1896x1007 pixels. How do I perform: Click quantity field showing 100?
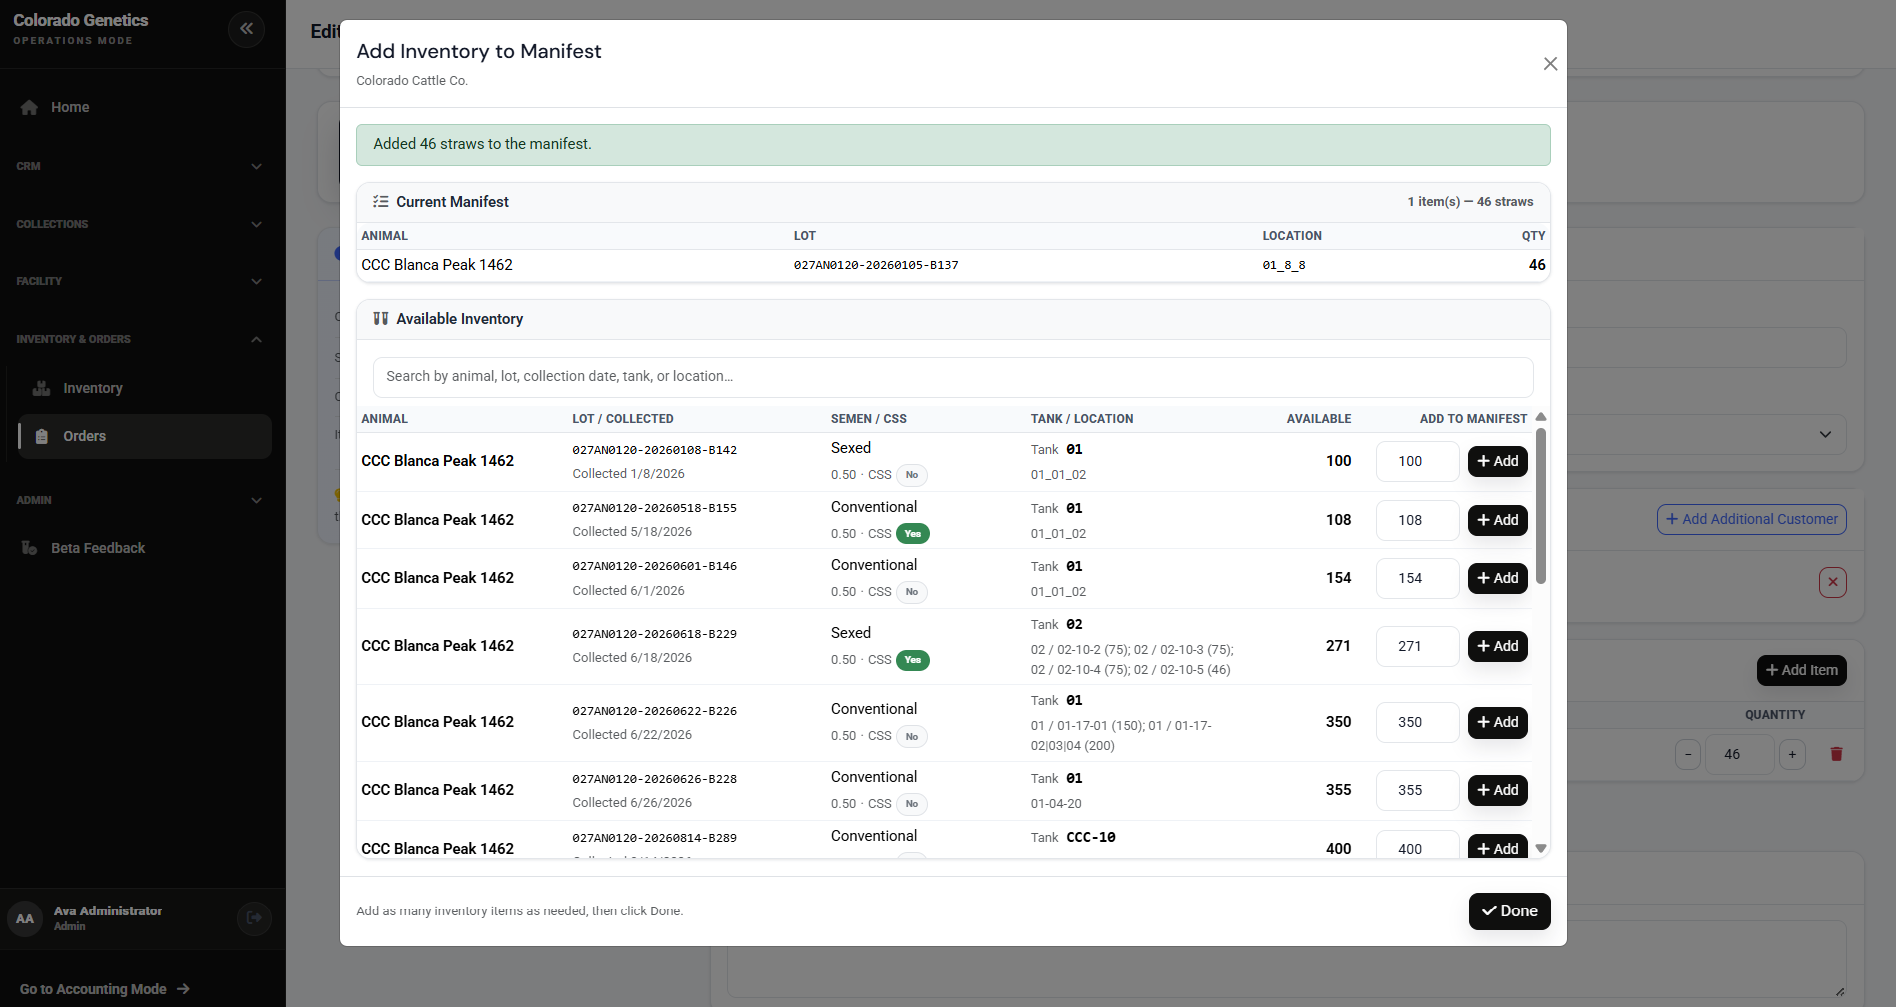coord(1417,461)
